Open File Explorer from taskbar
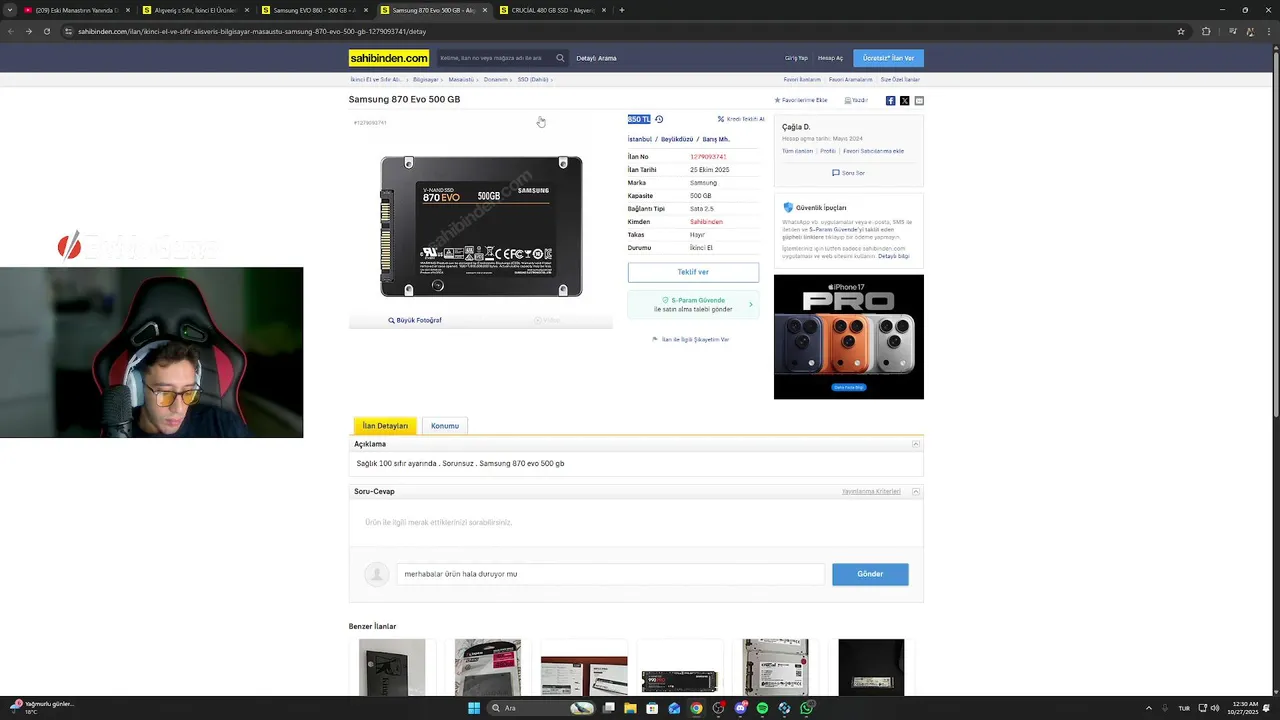Screen dimensions: 1280x720 coord(630,708)
